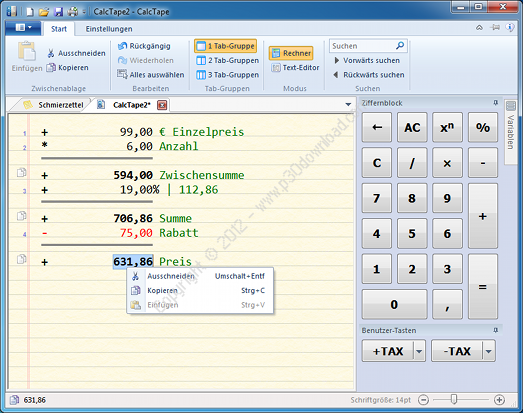Expand the Variablen side panel
Viewport: 523px width, 413px height.
tap(511, 132)
